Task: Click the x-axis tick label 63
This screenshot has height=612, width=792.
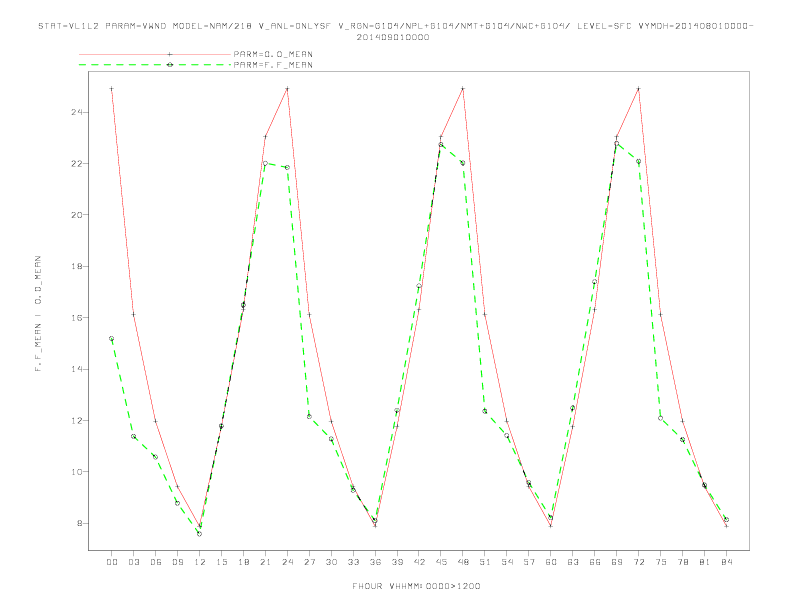Action: click(x=573, y=562)
